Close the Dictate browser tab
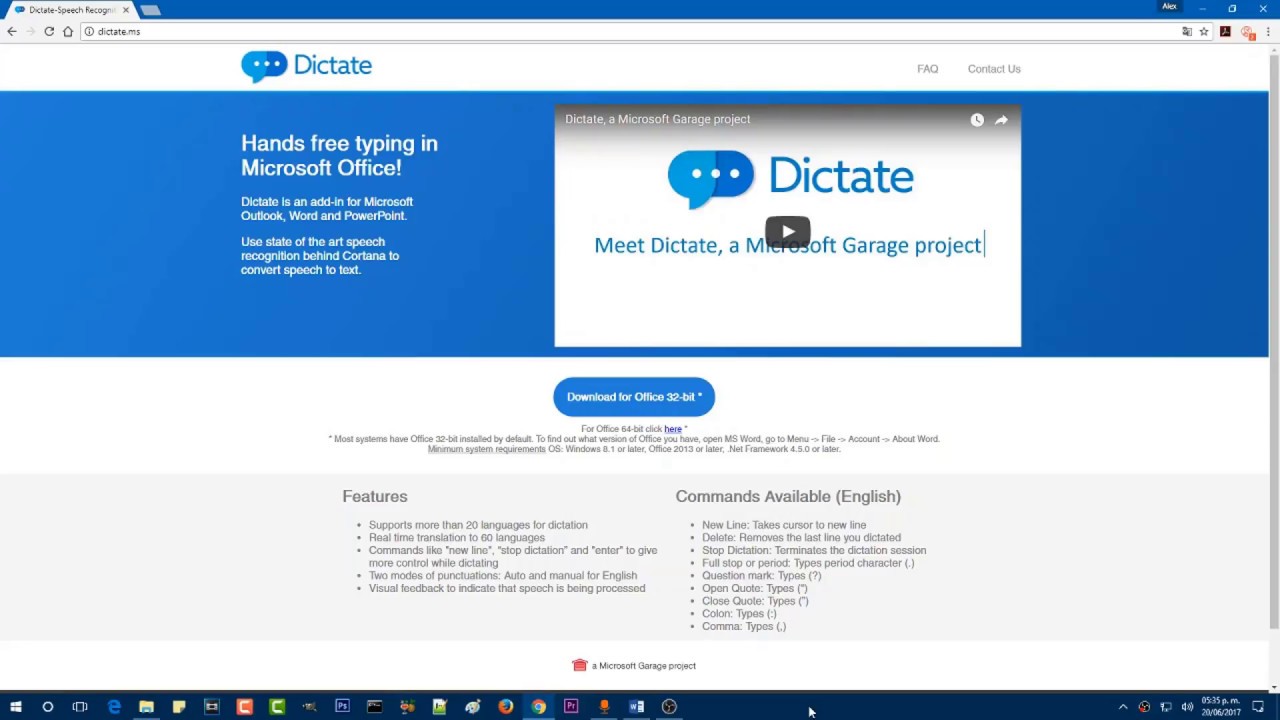 pyautogui.click(x=126, y=10)
